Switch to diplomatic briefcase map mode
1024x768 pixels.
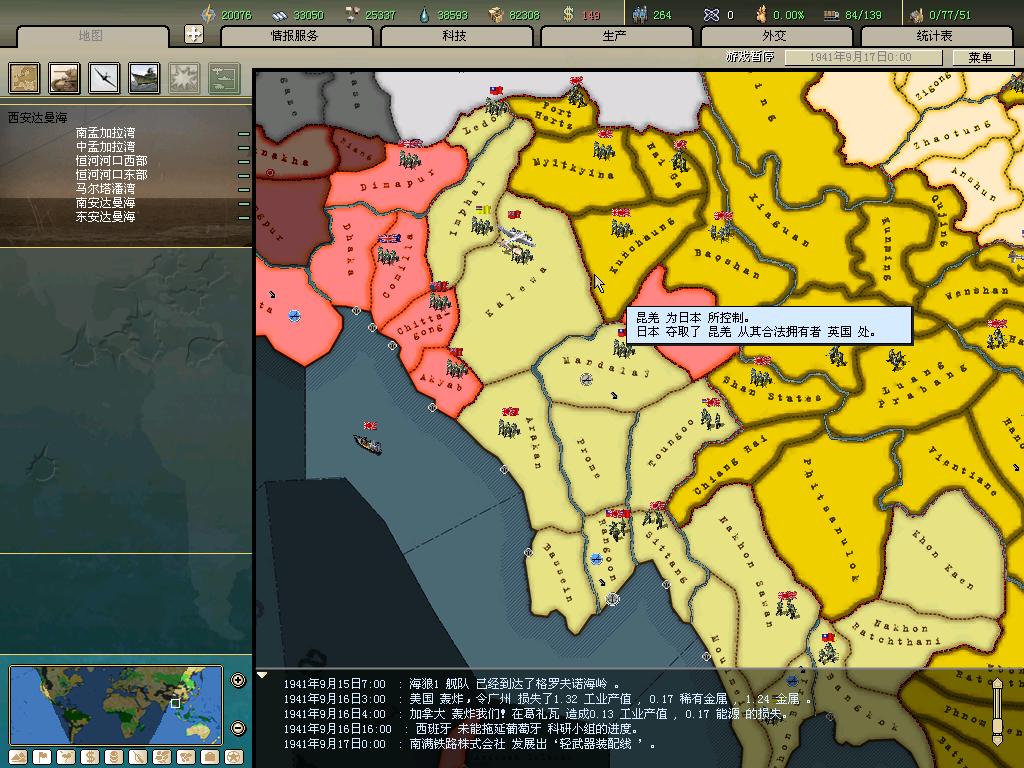[210, 757]
